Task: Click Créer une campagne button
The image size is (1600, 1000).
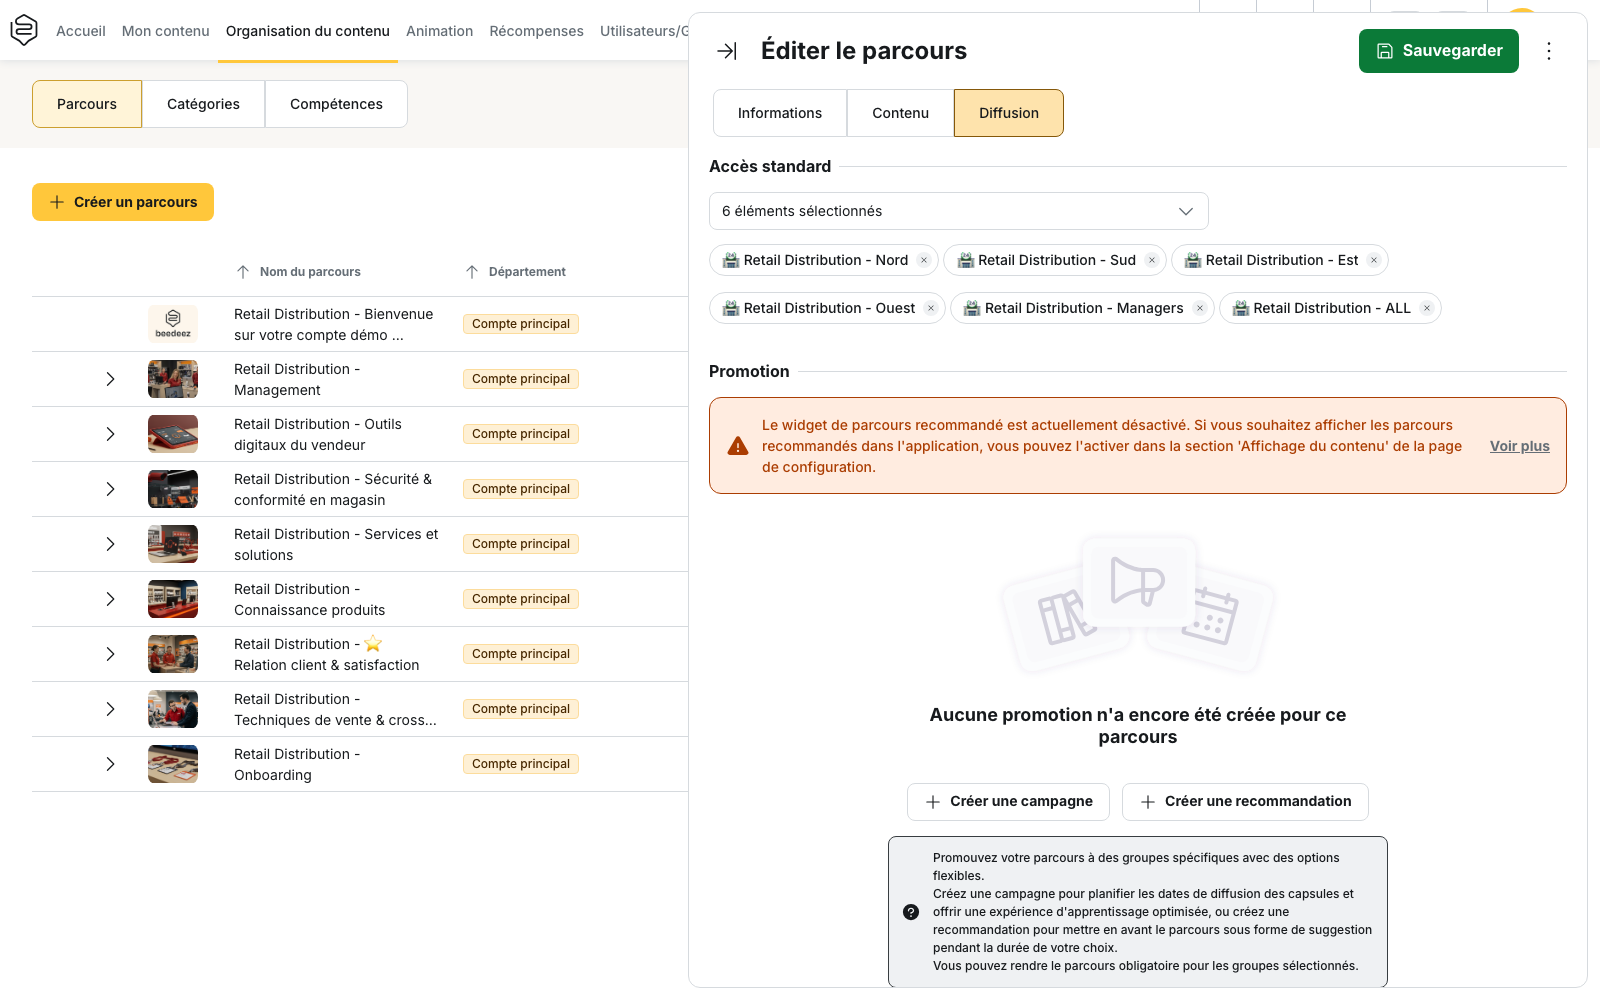Action: point(1008,802)
